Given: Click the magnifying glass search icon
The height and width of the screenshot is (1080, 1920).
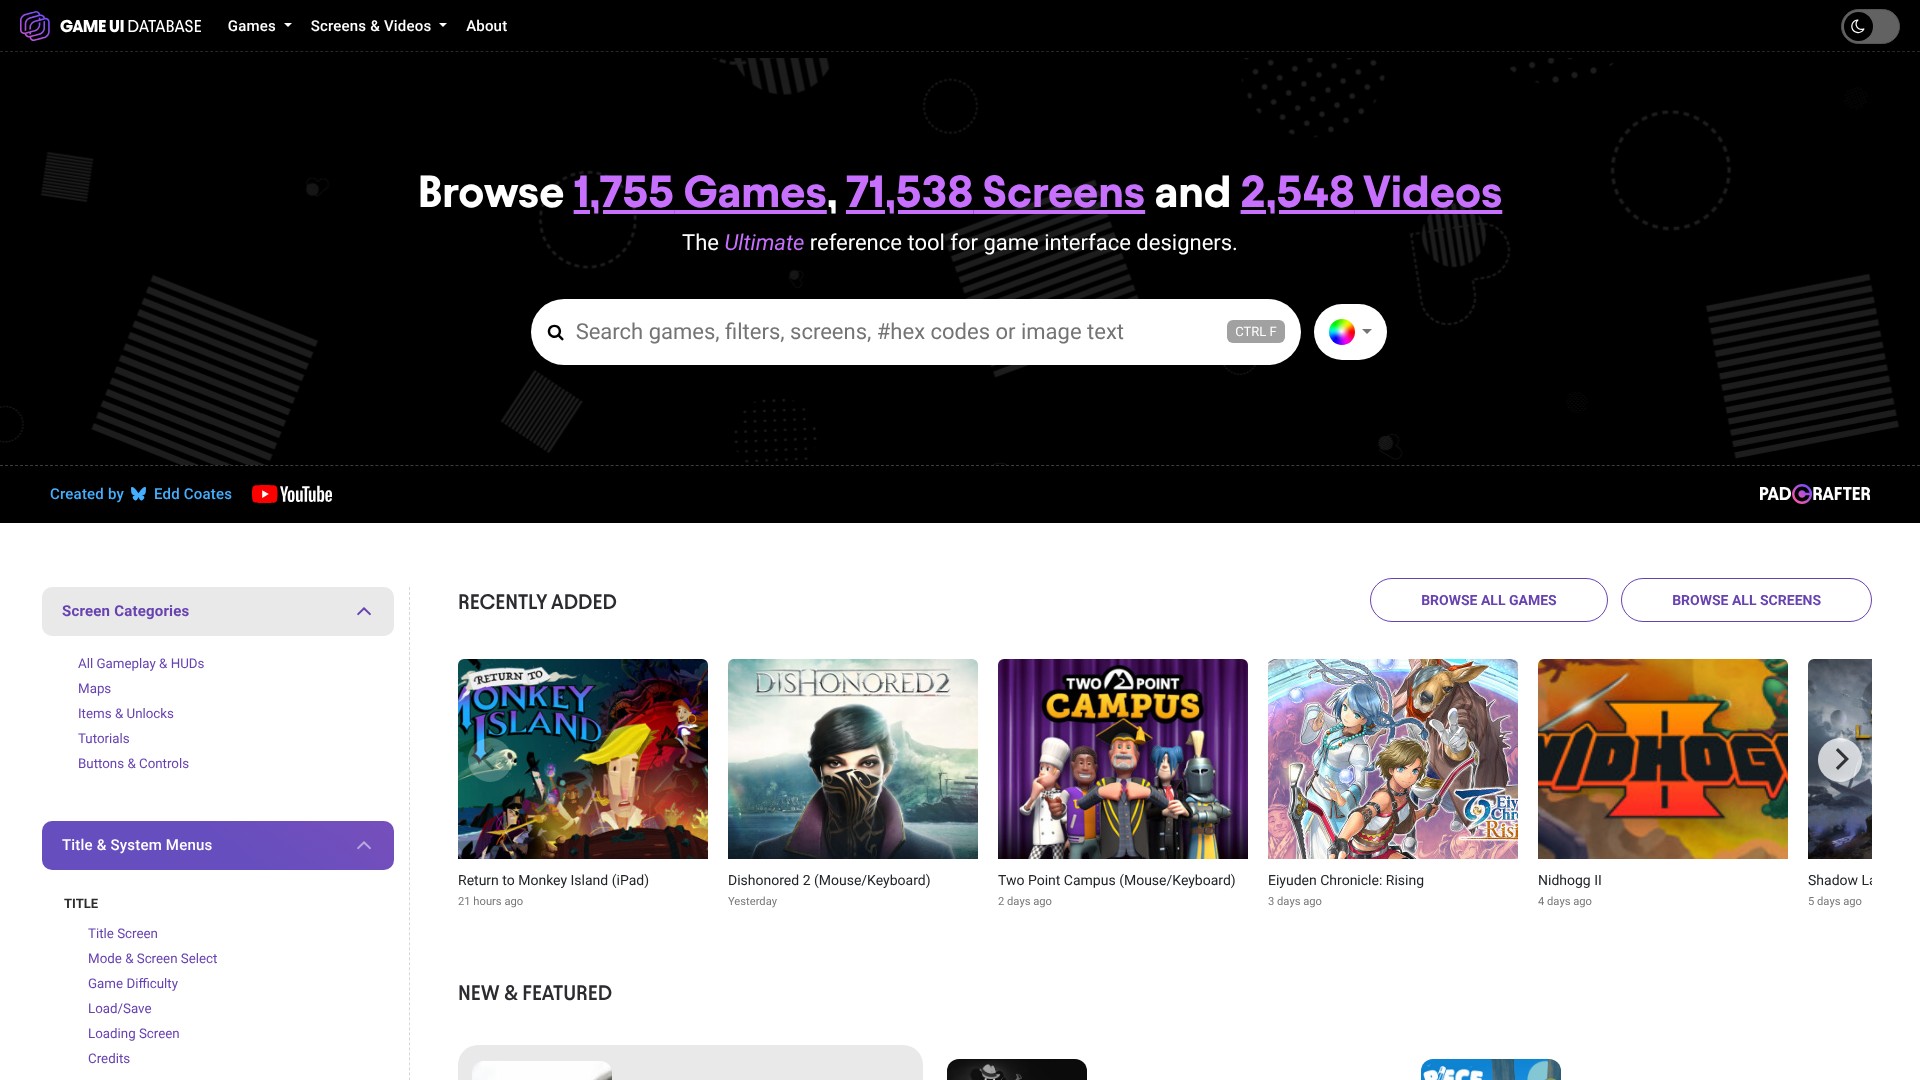Looking at the screenshot, I should (x=556, y=333).
